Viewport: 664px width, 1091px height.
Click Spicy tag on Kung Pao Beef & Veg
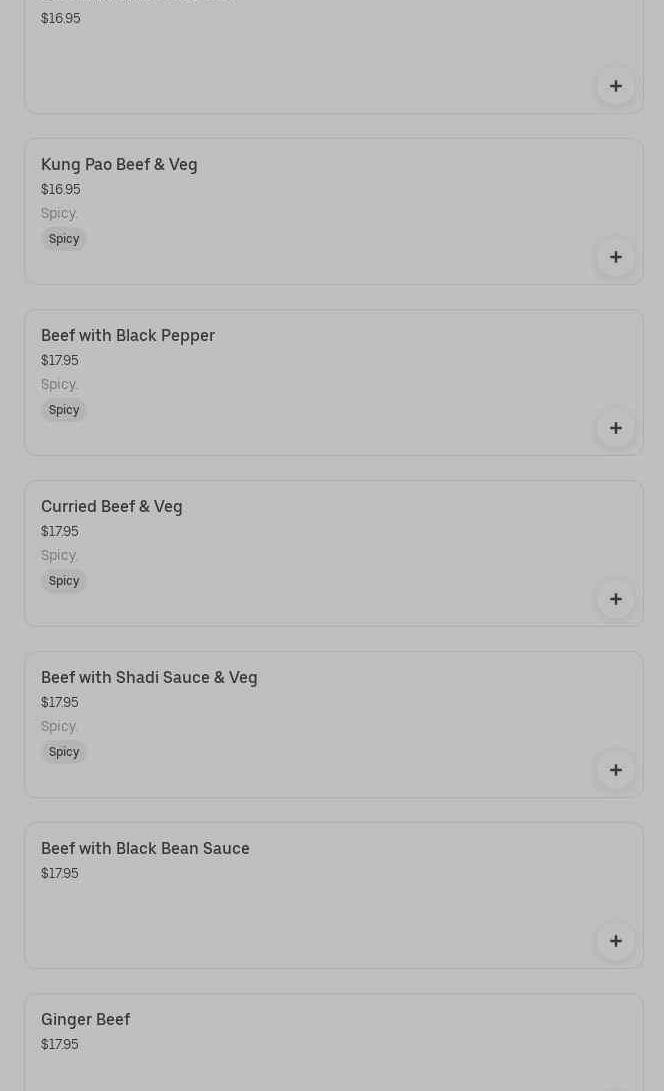tap(64, 239)
